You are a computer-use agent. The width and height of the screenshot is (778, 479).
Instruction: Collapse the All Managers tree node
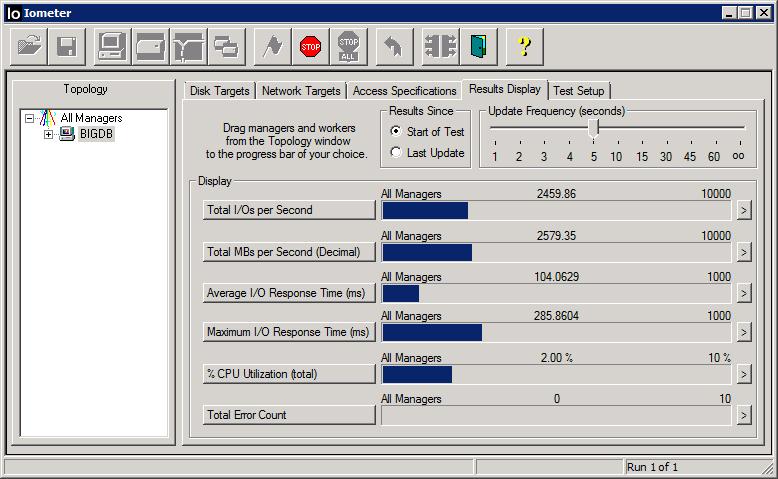pos(30,118)
